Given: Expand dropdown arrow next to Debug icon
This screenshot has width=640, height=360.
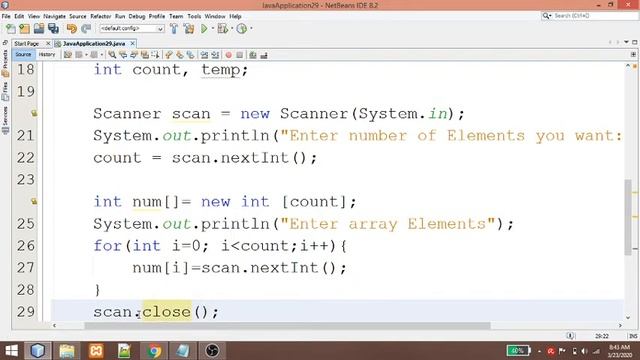Looking at the screenshot, I should (232, 29).
